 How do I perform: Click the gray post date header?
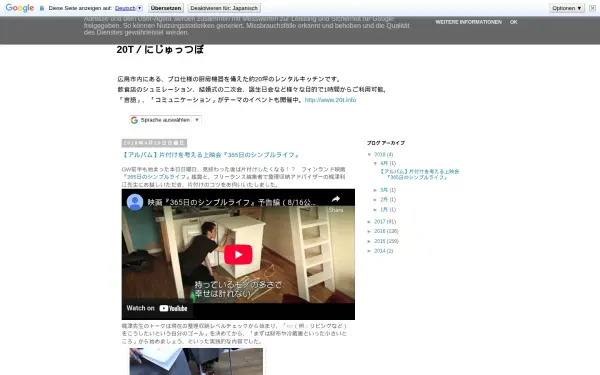tap(154, 143)
